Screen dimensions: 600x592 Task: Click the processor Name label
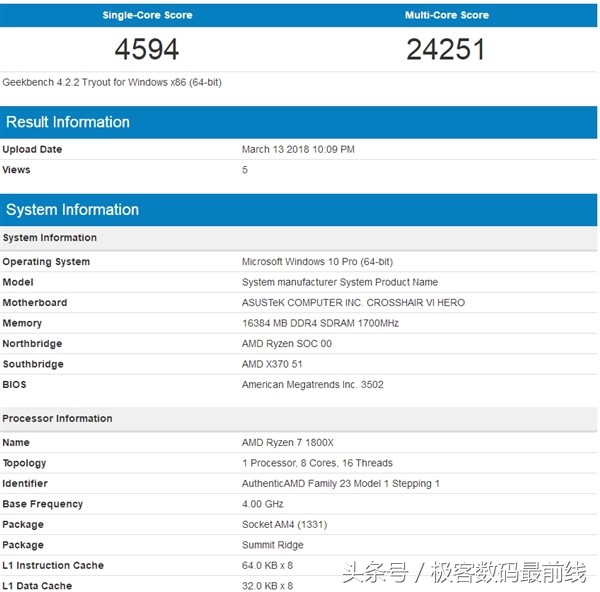point(16,443)
